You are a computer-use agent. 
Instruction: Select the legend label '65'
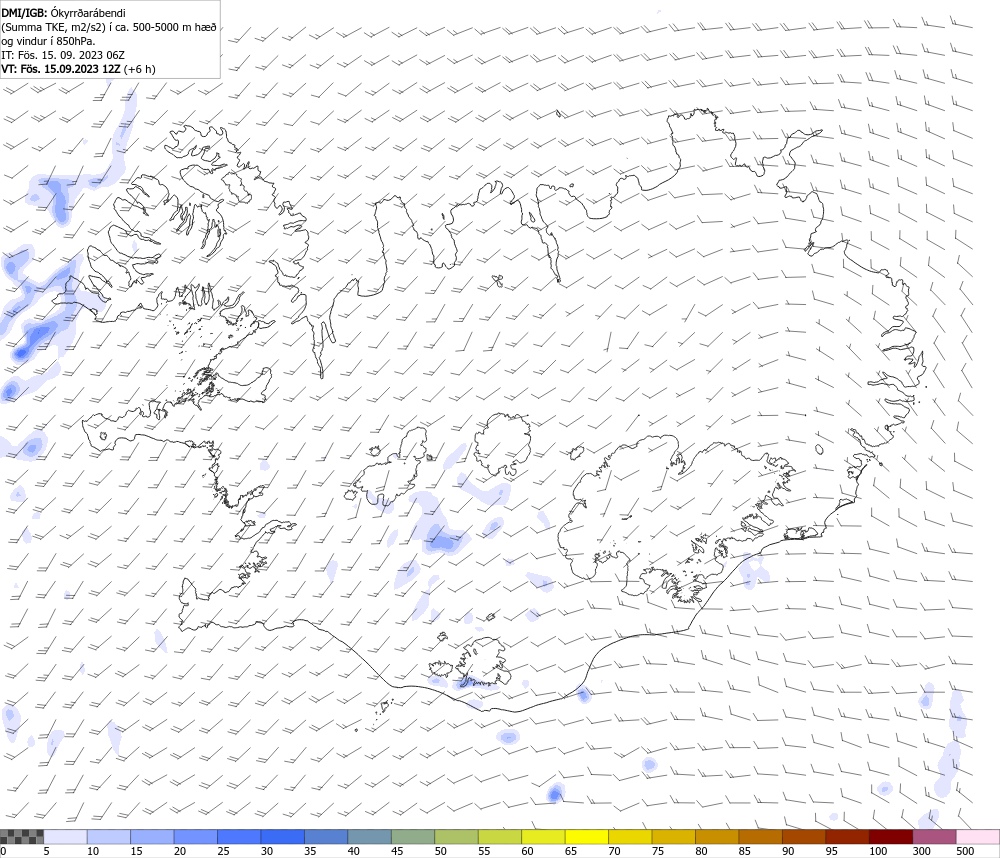tap(571, 851)
